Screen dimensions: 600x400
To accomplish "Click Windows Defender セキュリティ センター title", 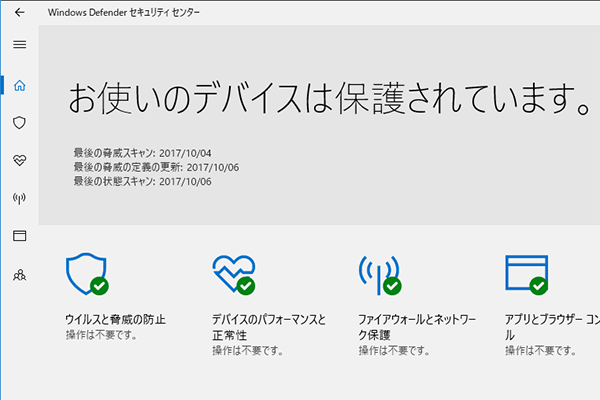I will click(x=124, y=13).
